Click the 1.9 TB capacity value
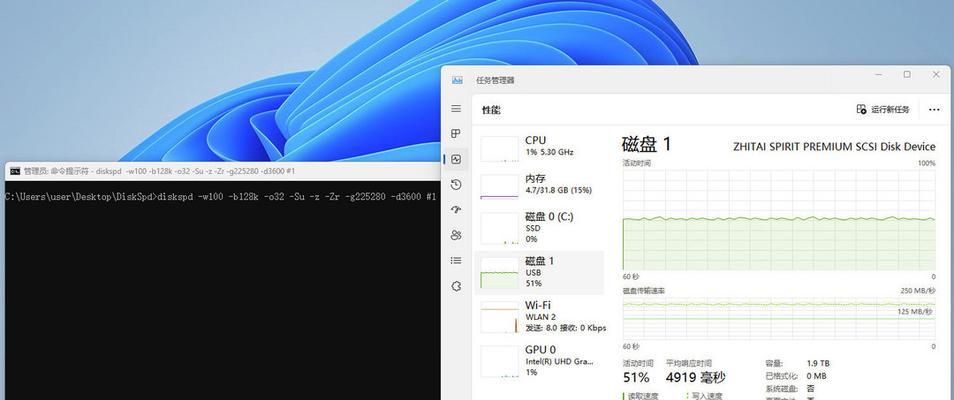This screenshot has width=954, height=400. coord(818,363)
